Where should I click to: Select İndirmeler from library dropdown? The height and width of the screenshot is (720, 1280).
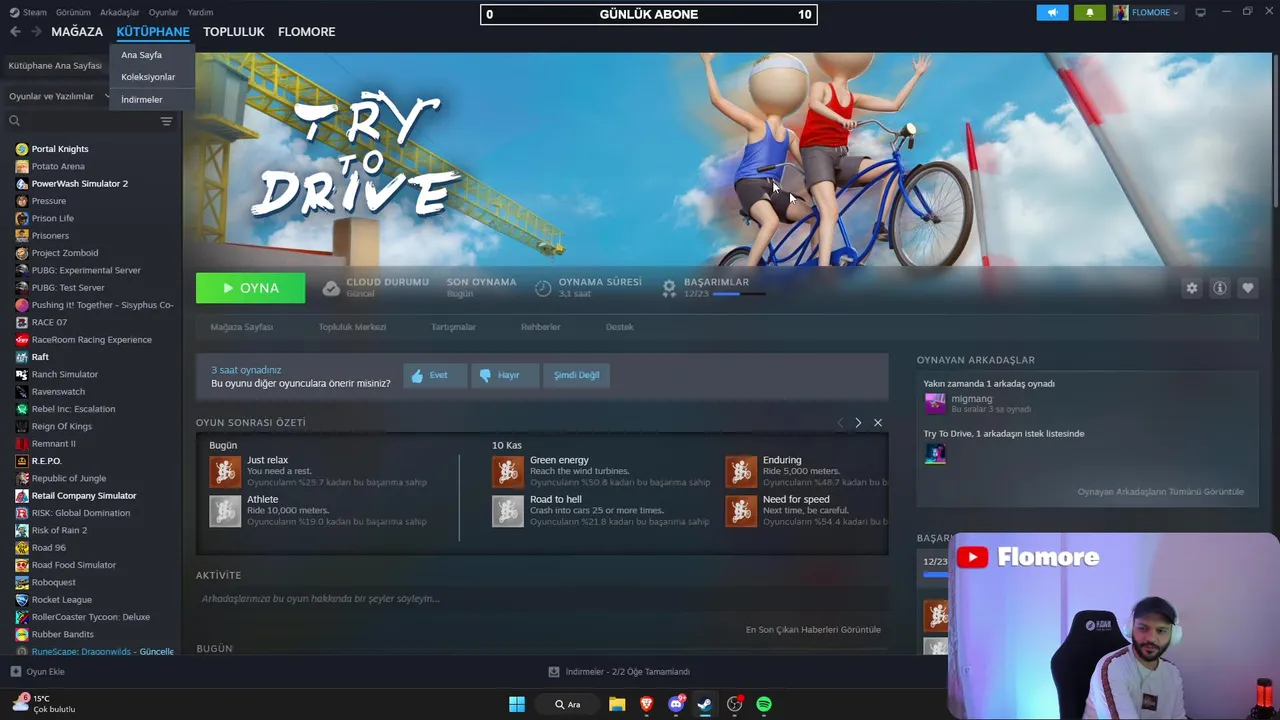pos(142,100)
